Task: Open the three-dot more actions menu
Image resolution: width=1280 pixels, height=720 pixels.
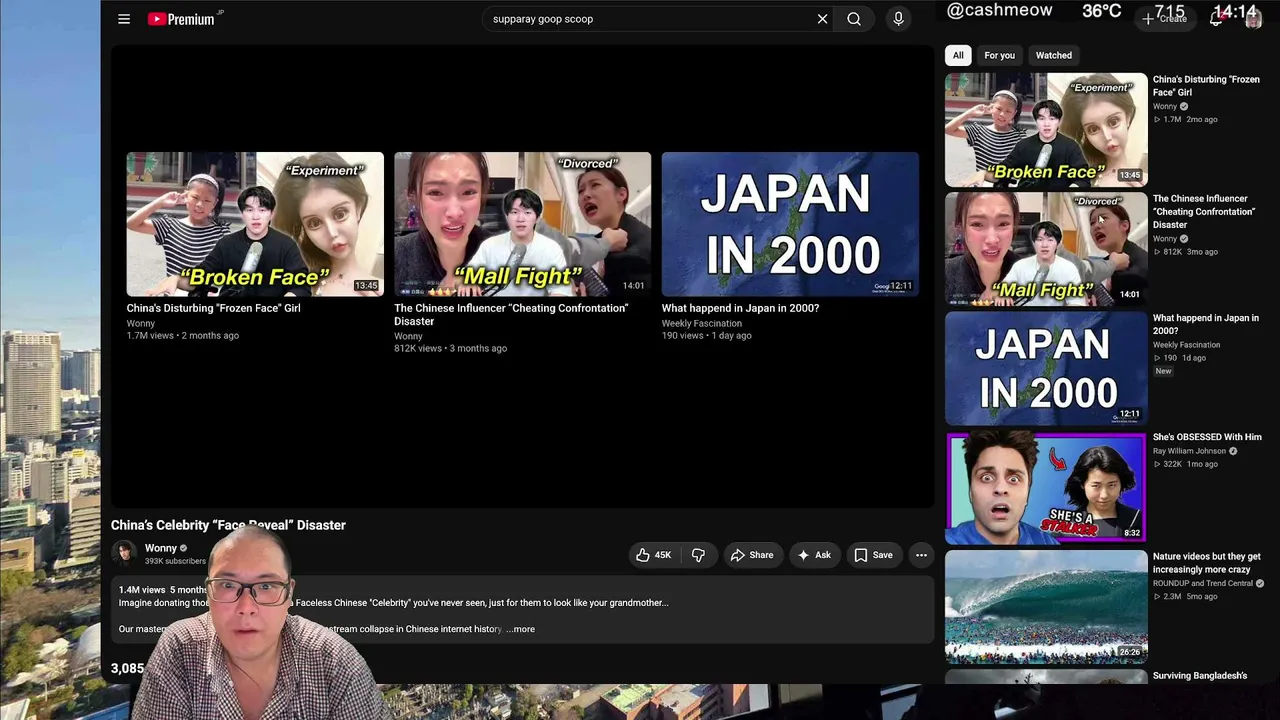Action: pyautogui.click(x=921, y=555)
